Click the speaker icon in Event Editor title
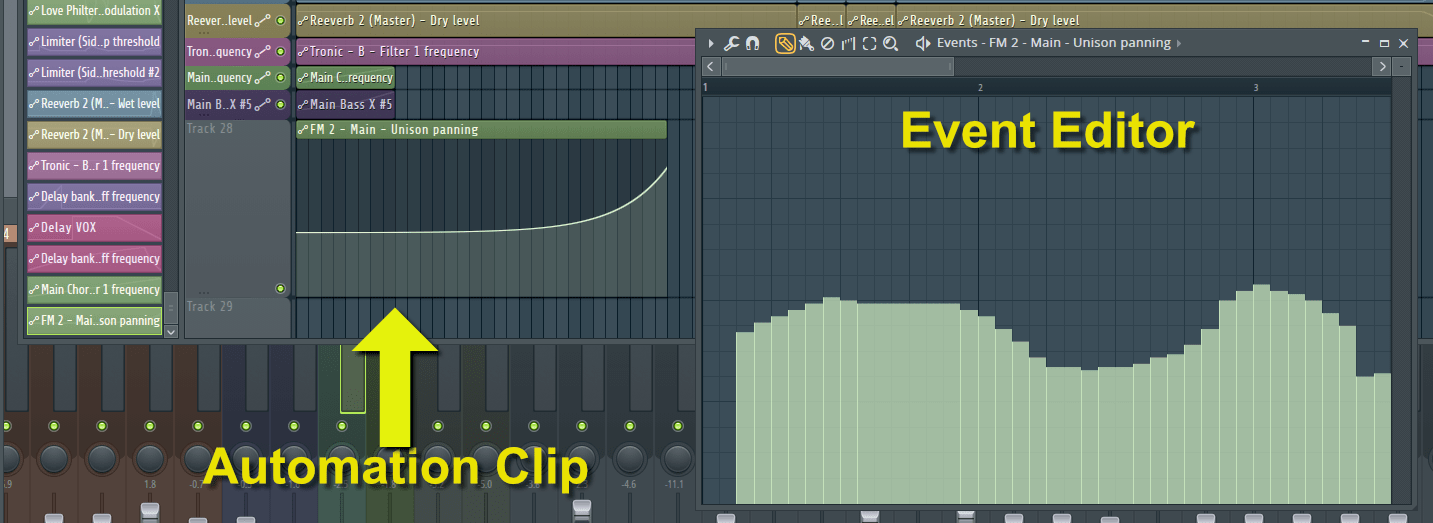Image resolution: width=1433 pixels, height=523 pixels. click(922, 43)
